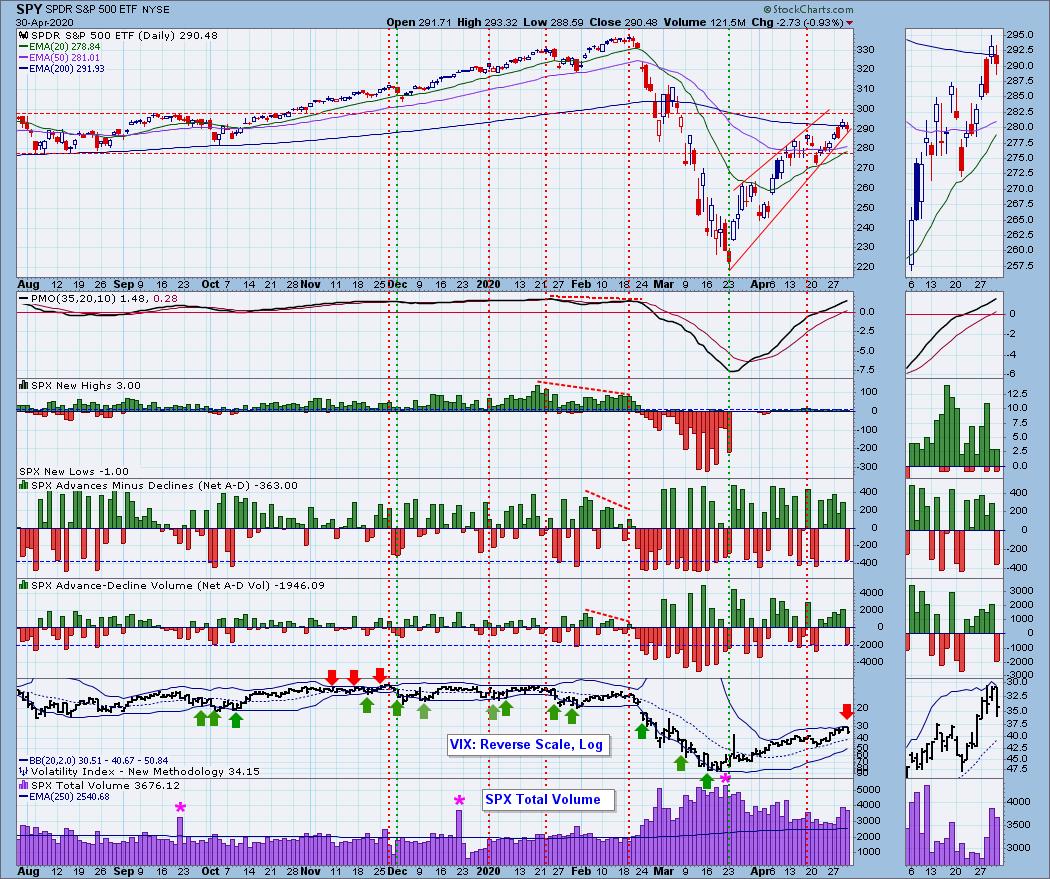Screen dimensions: 1050x879
Task: Click the -7.5 label on the PMO axis
Action: (867, 370)
